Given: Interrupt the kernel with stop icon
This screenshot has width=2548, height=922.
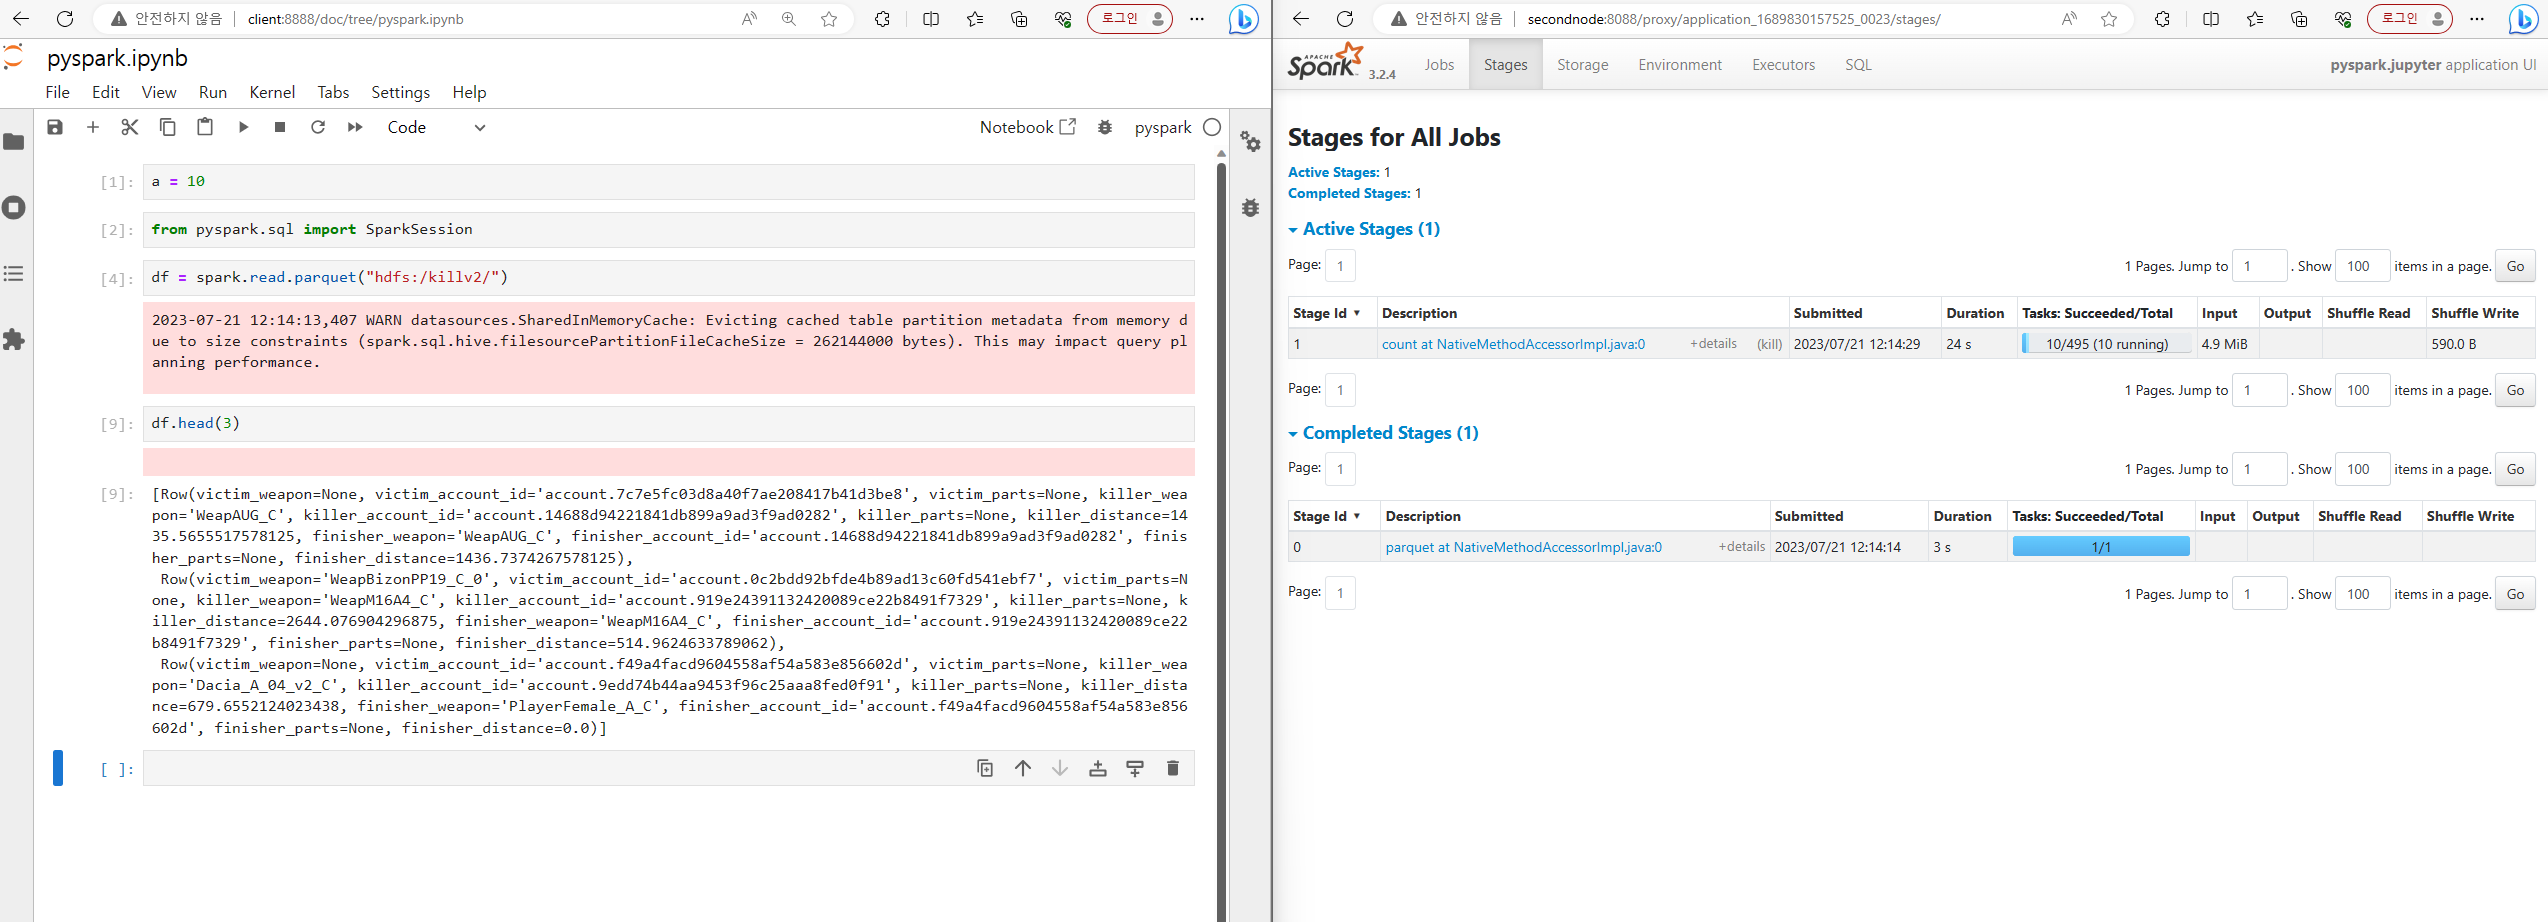Looking at the screenshot, I should 280,127.
